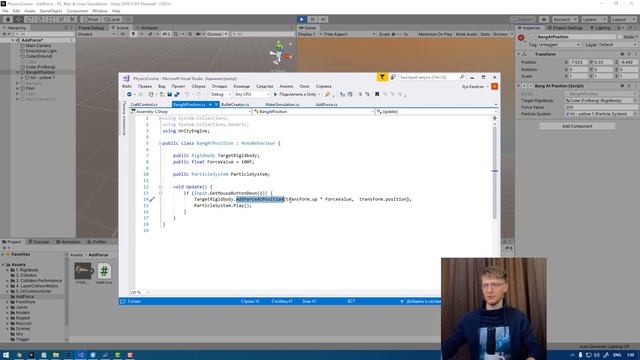Switch to the Console tab in Unity
Image resolution: width=640 pixels, height=360 pixels.
(39, 242)
